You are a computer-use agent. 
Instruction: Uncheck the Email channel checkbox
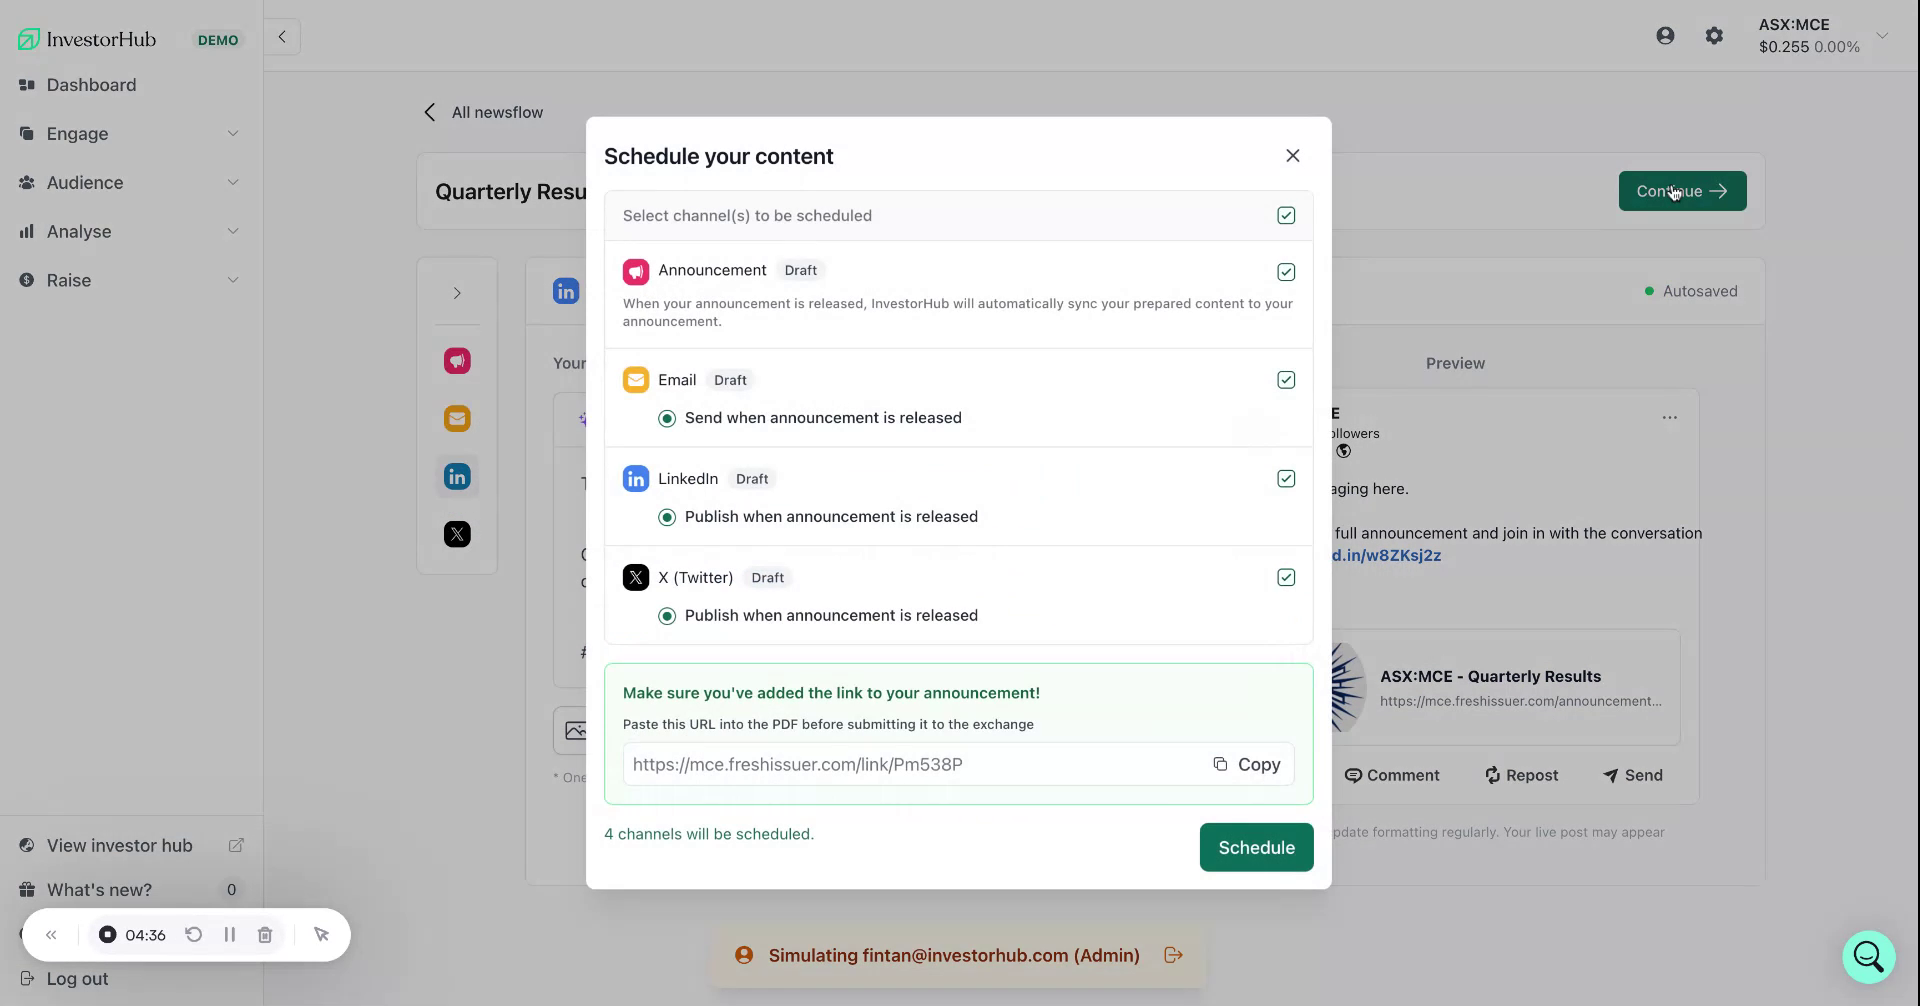tap(1286, 379)
